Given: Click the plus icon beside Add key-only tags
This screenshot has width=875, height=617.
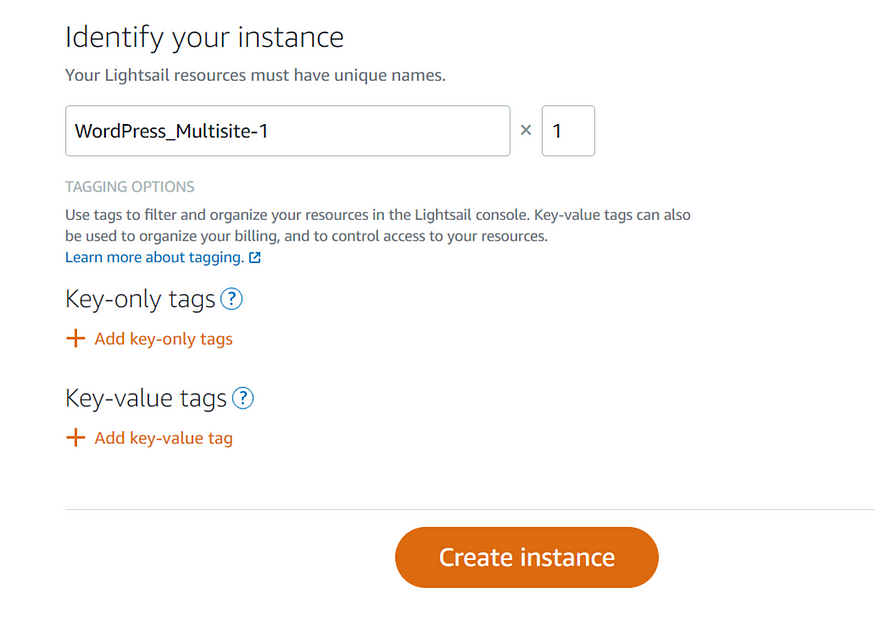Looking at the screenshot, I should (75, 338).
